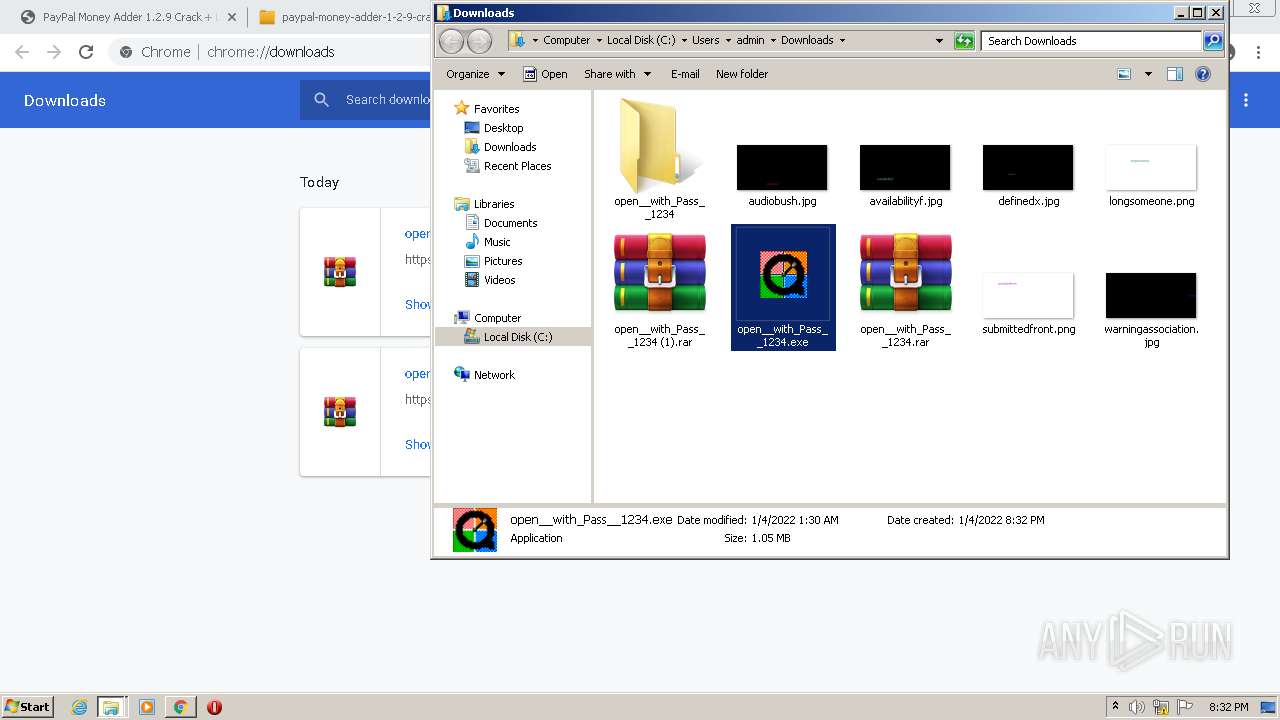Type in Search Downloads field
Viewport: 1280px width, 720px height.
pyautogui.click(x=1091, y=41)
